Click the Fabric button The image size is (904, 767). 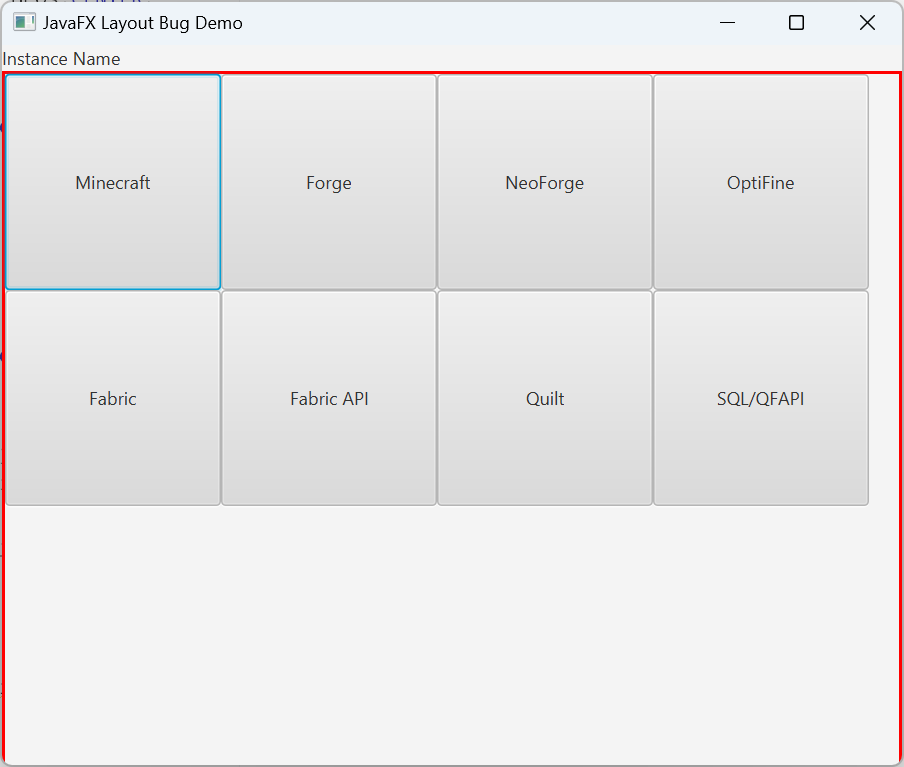click(x=113, y=398)
